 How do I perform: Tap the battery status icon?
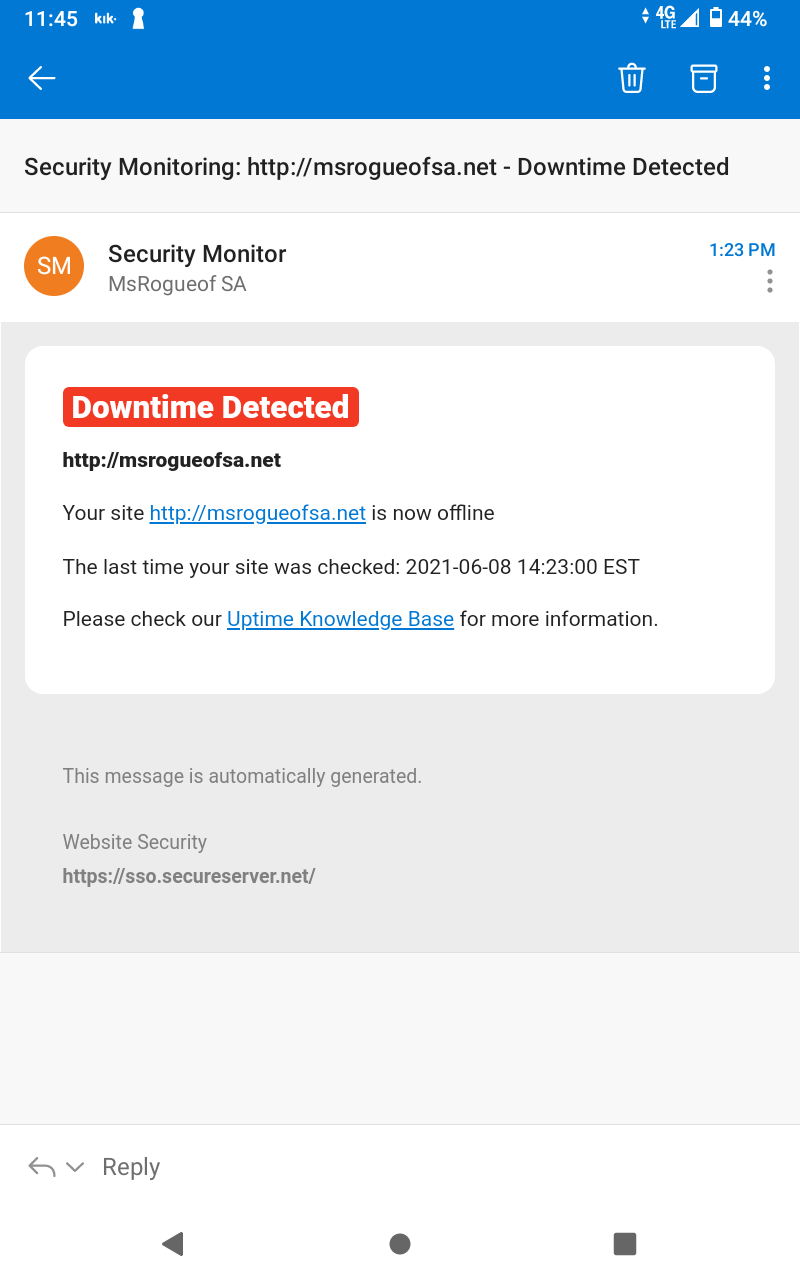tap(716, 18)
